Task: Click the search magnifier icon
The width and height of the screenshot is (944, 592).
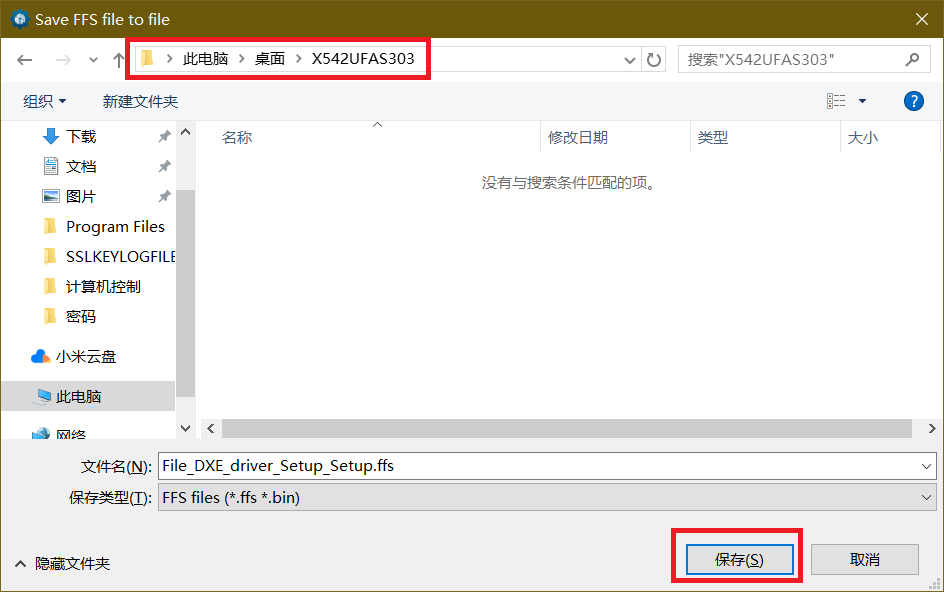Action: click(912, 60)
